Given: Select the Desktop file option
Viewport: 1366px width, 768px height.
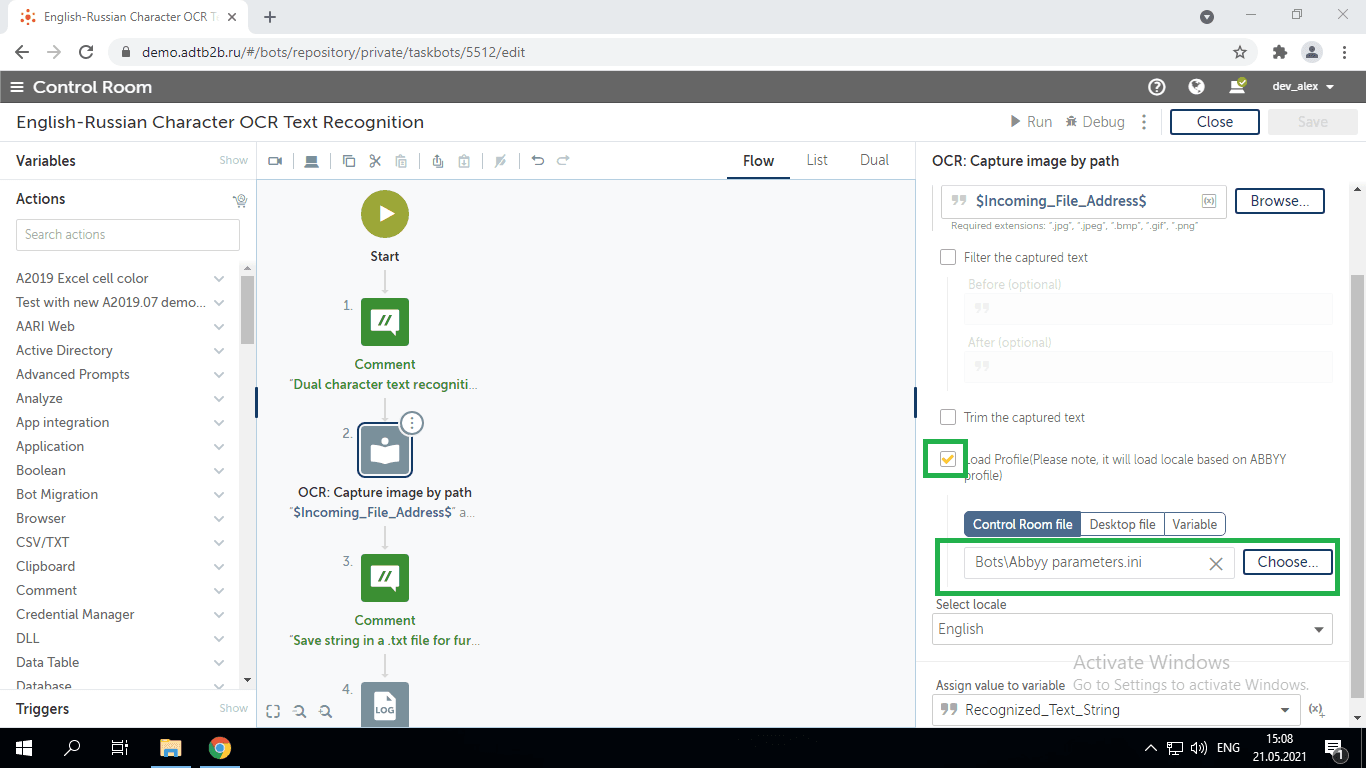Looking at the screenshot, I should [x=1122, y=524].
